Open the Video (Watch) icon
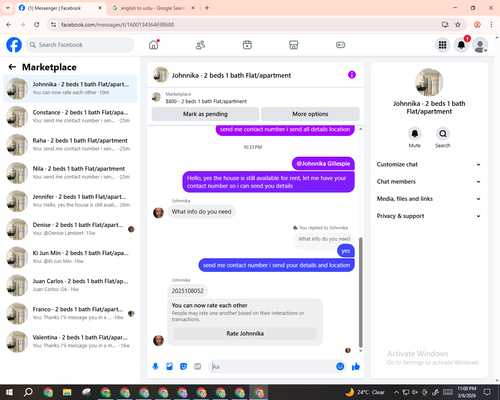This screenshot has width=500, height=400. (x=247, y=45)
